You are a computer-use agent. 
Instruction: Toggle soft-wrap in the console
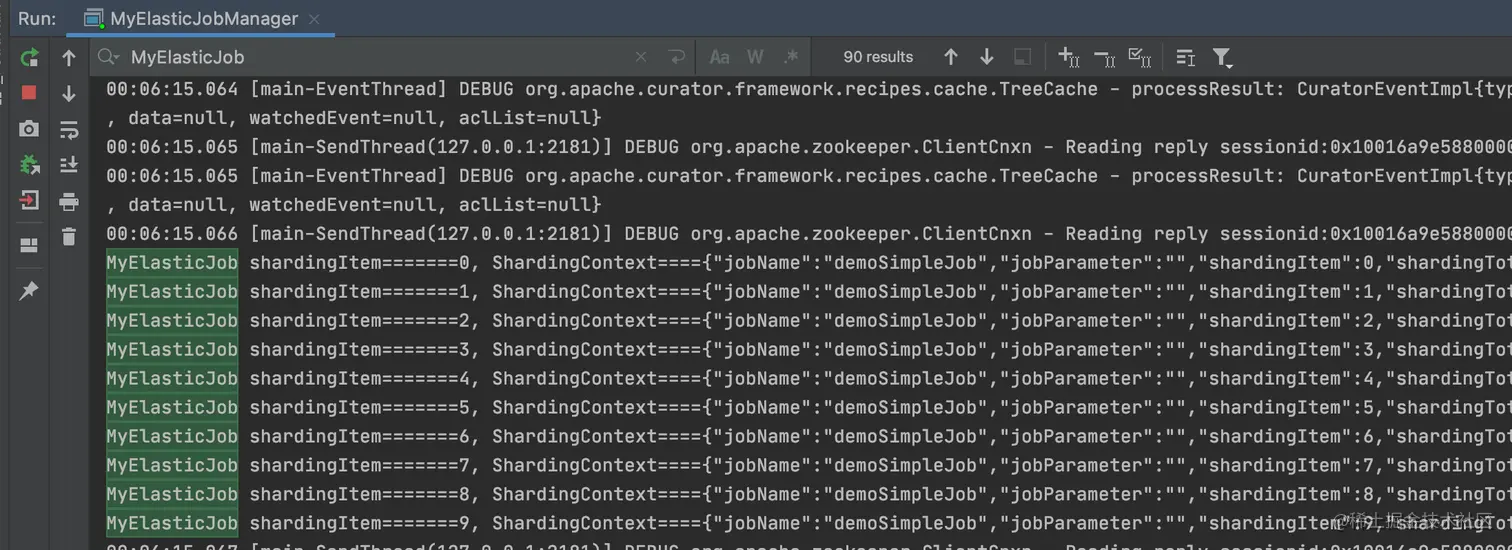click(69, 129)
